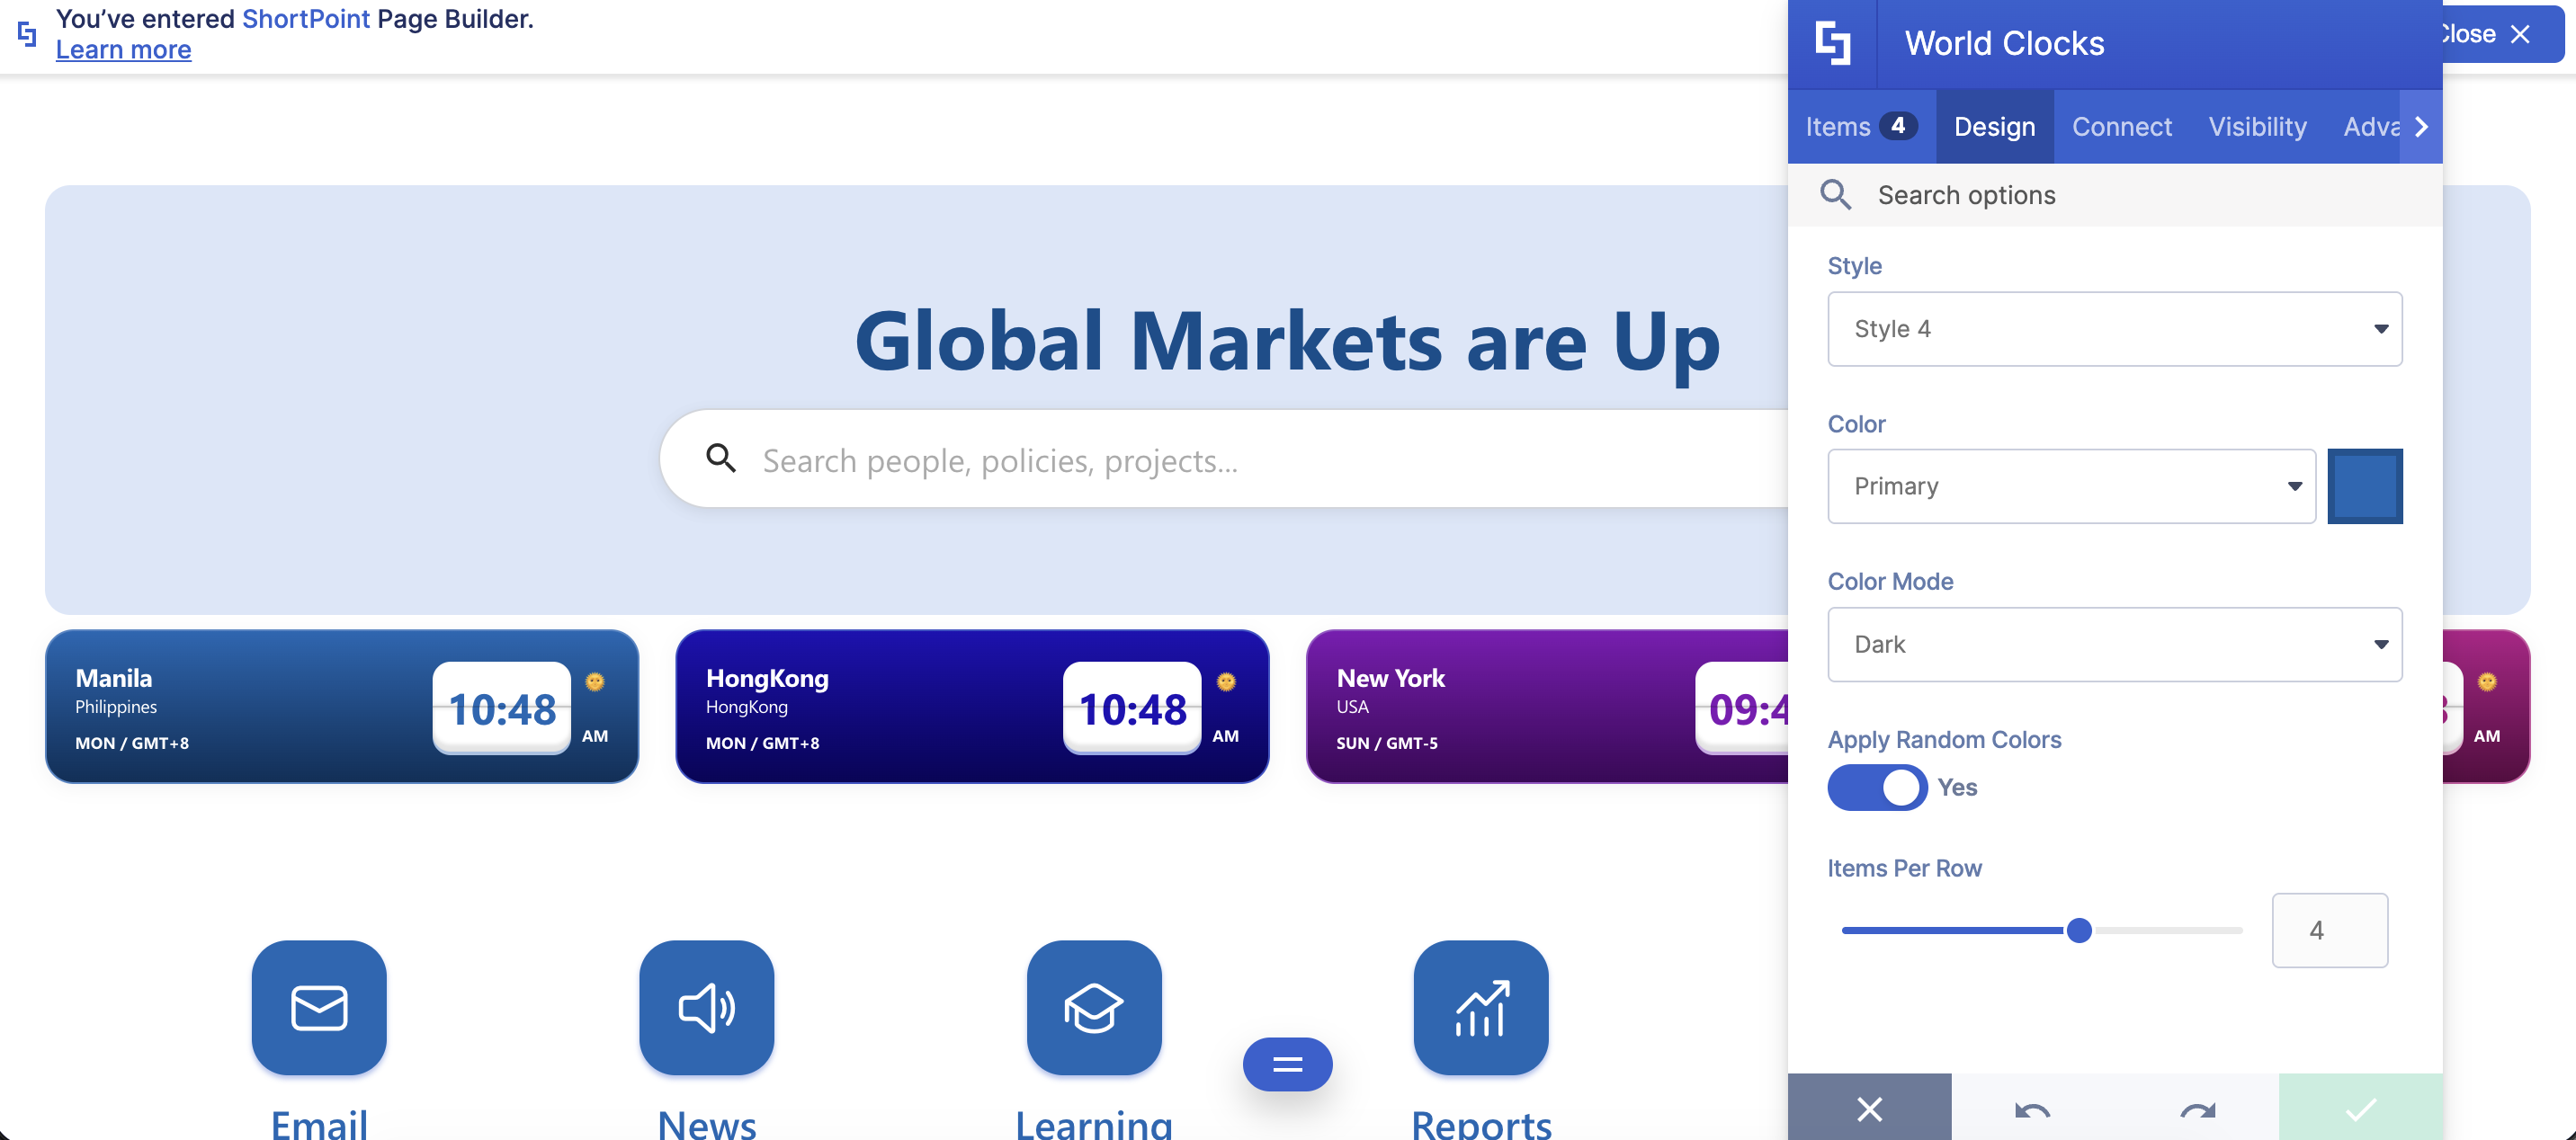Image resolution: width=2576 pixels, height=1140 pixels.
Task: Switch to the Connect tab
Action: click(x=2121, y=127)
